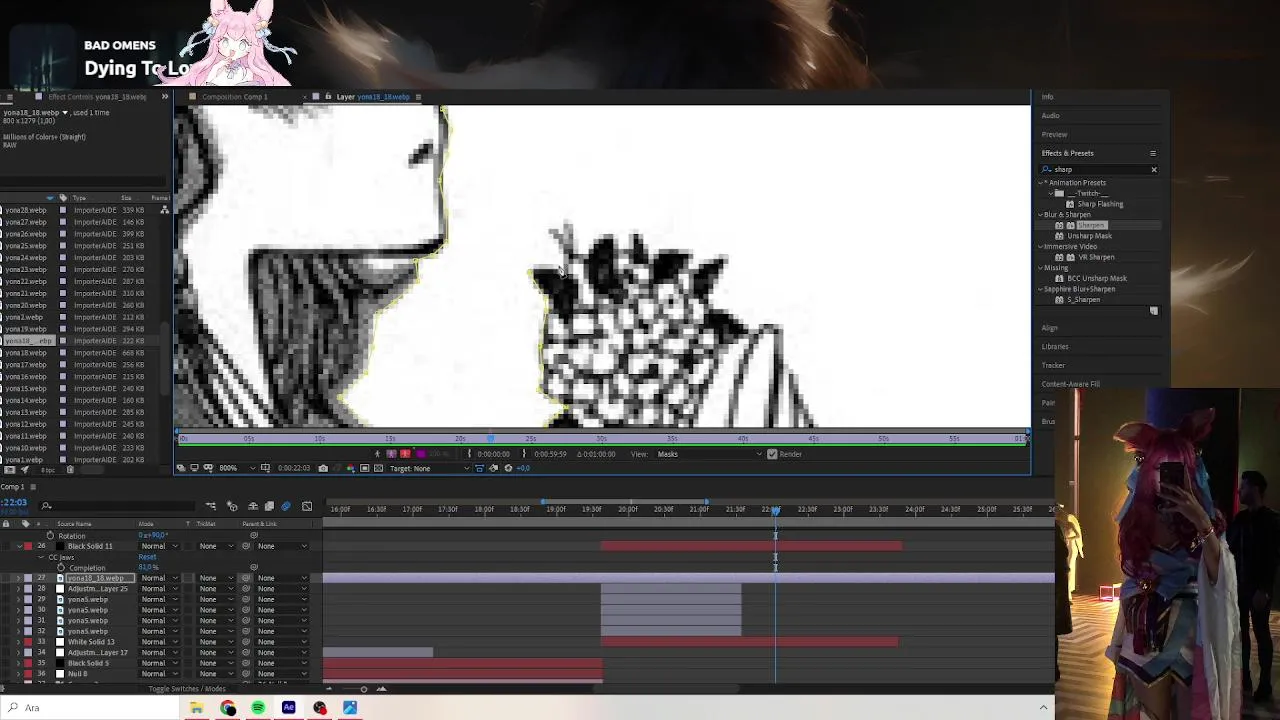1280x720 pixels.
Task: Click Reset for the CC Jaws effect
Action: click(146, 558)
